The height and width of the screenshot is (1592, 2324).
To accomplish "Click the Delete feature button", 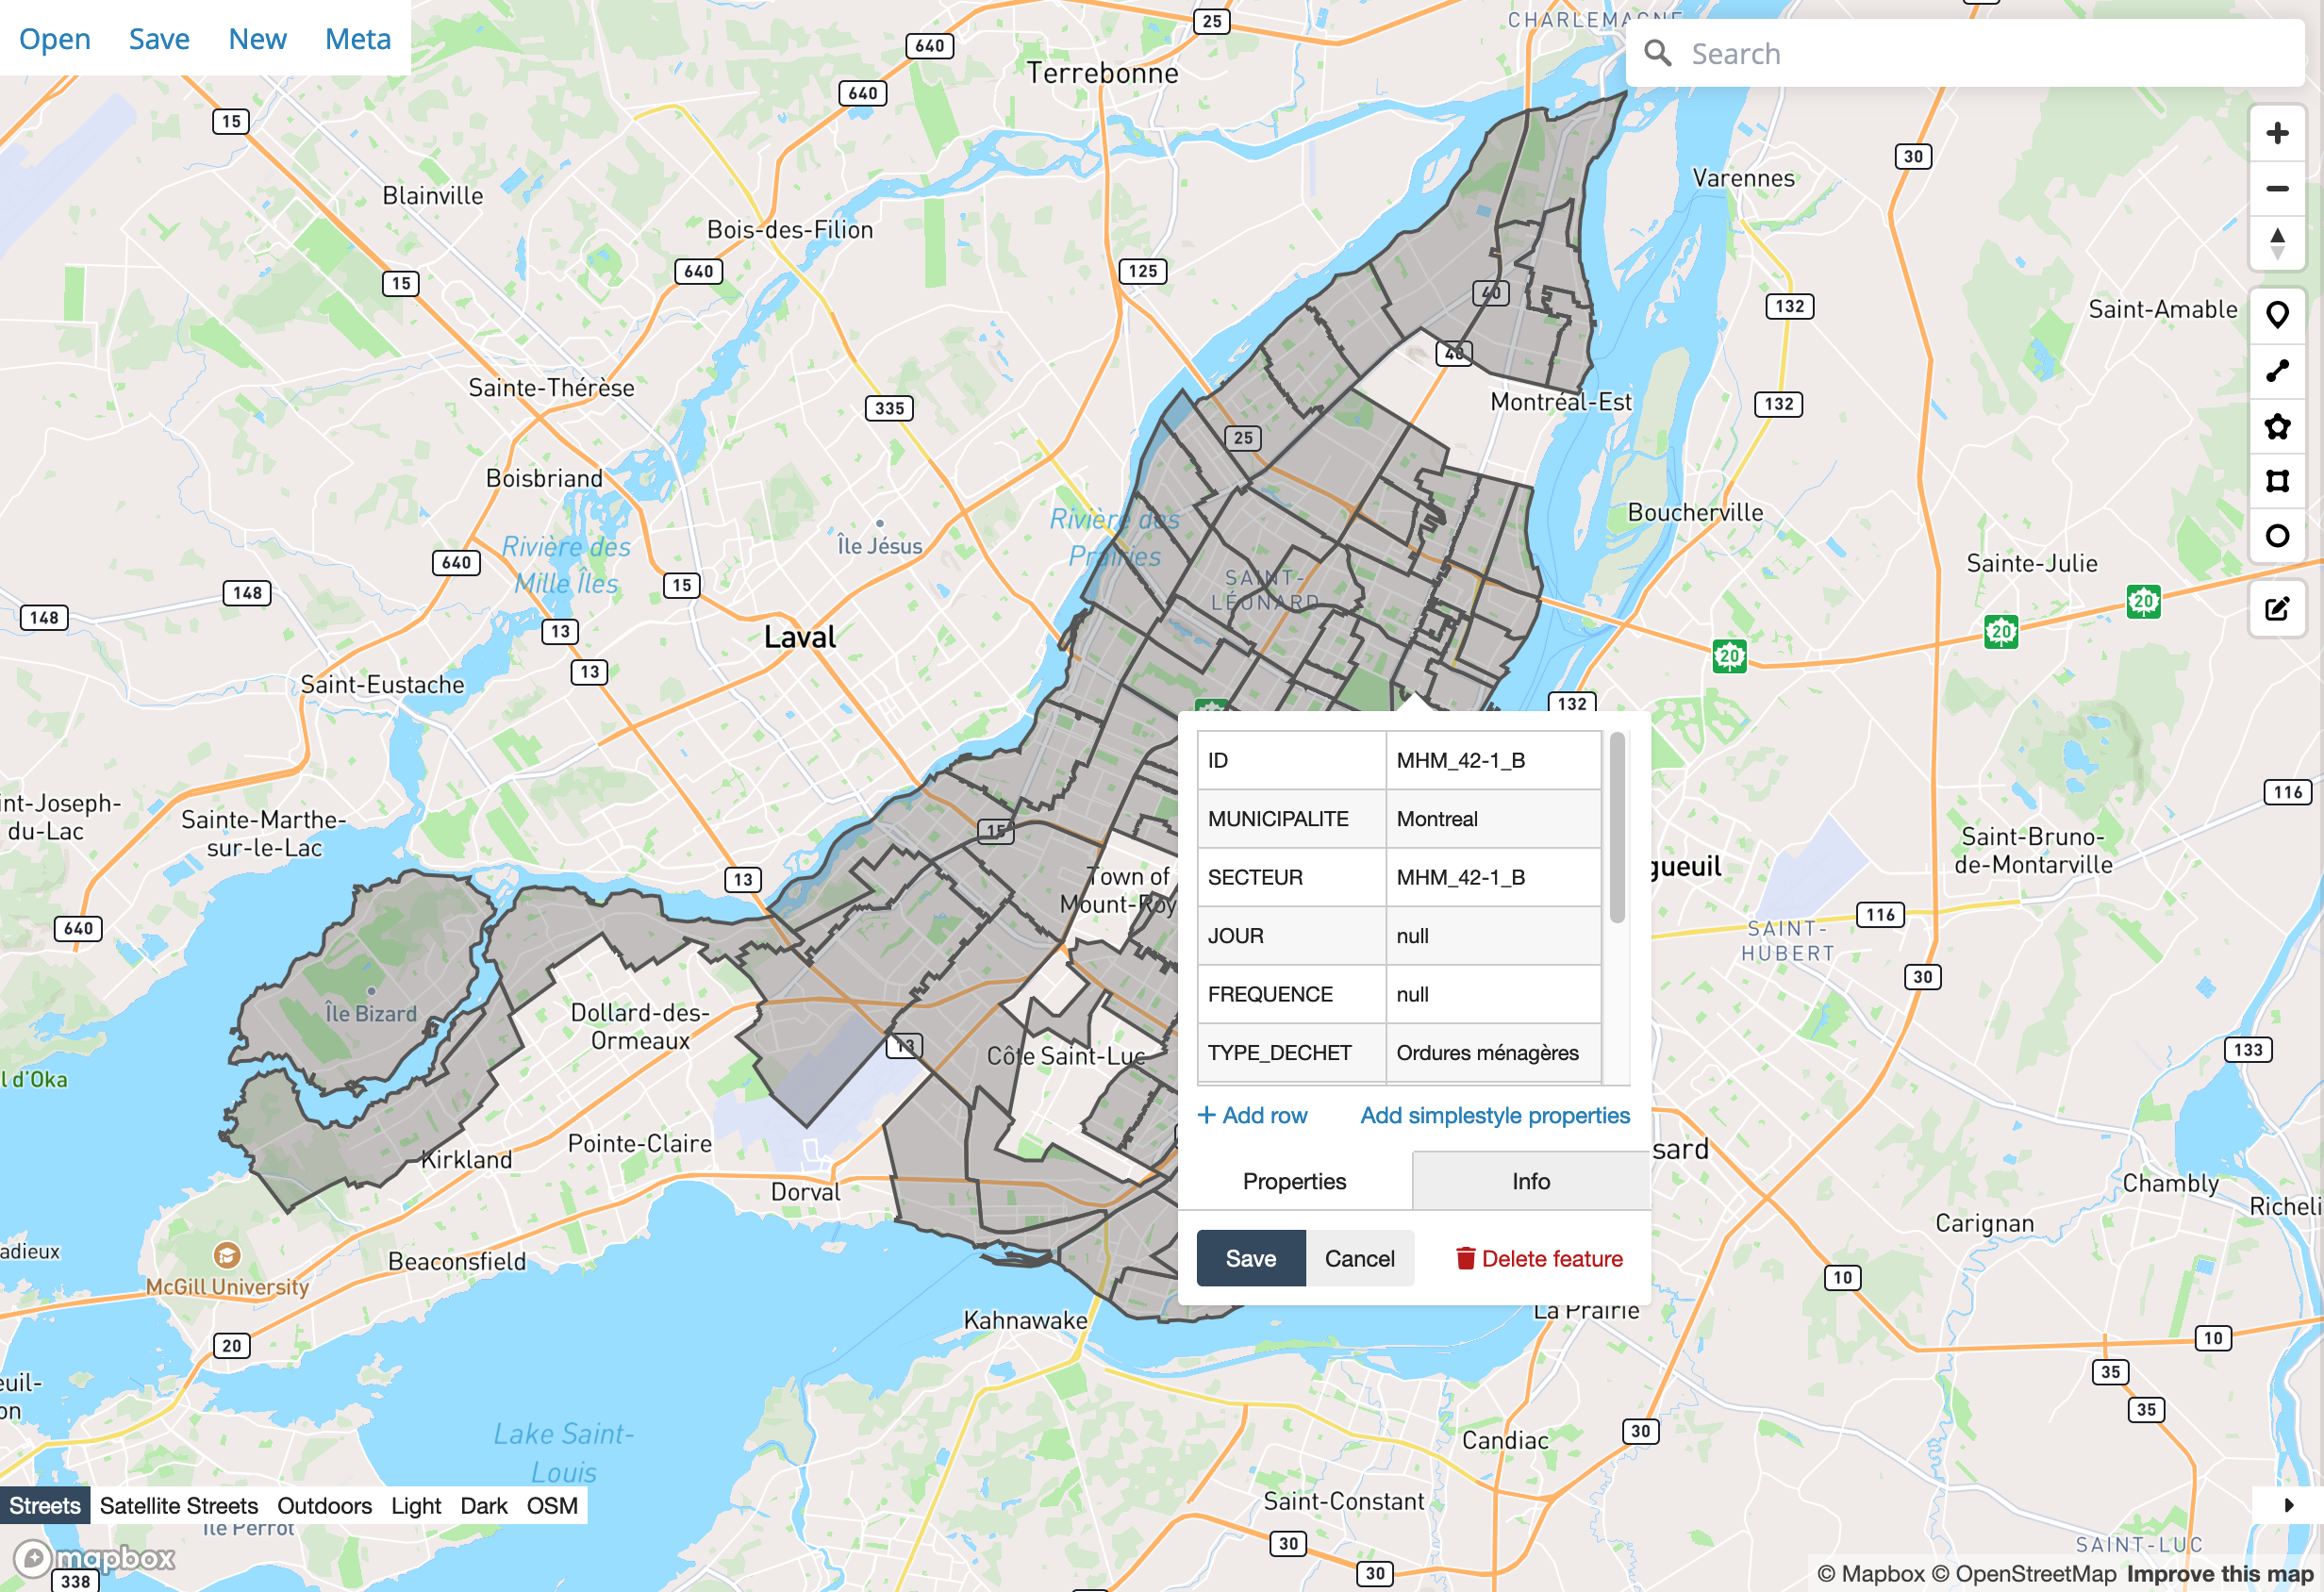I will tap(1538, 1258).
